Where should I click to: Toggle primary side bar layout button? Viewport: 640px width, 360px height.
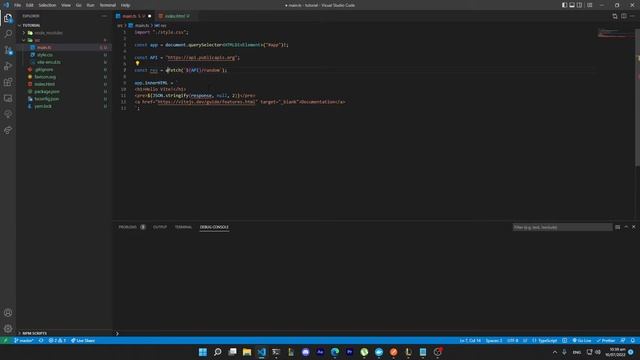click(x=564, y=5)
